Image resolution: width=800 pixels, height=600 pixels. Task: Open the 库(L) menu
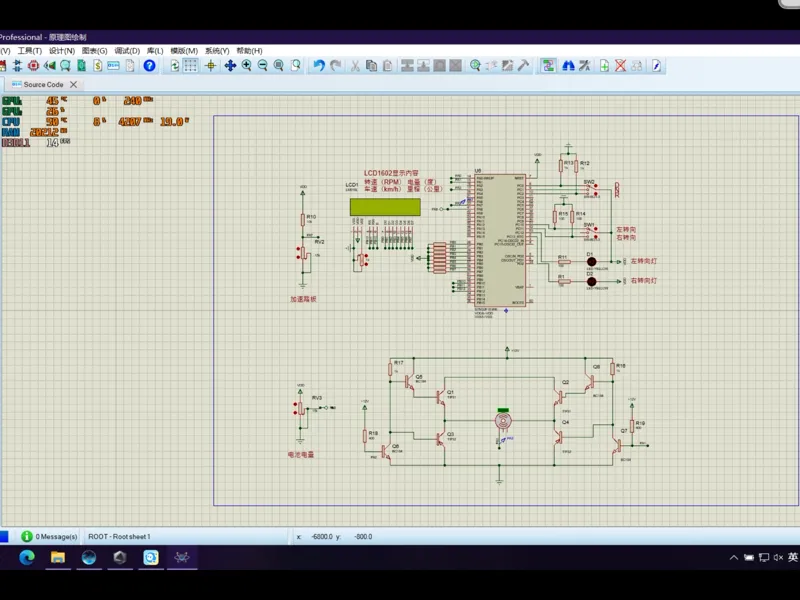pos(155,51)
